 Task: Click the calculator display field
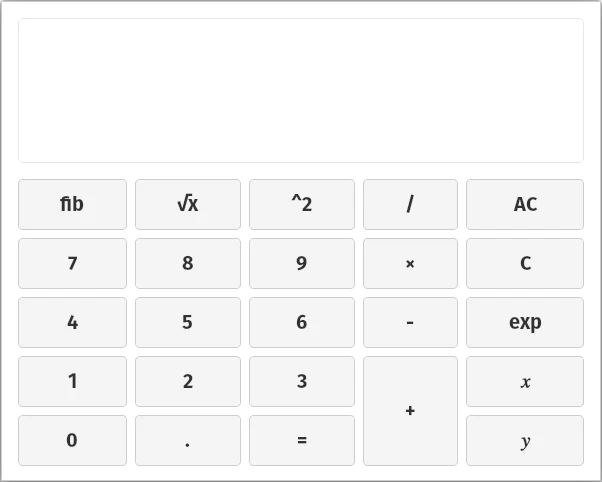pyautogui.click(x=301, y=90)
